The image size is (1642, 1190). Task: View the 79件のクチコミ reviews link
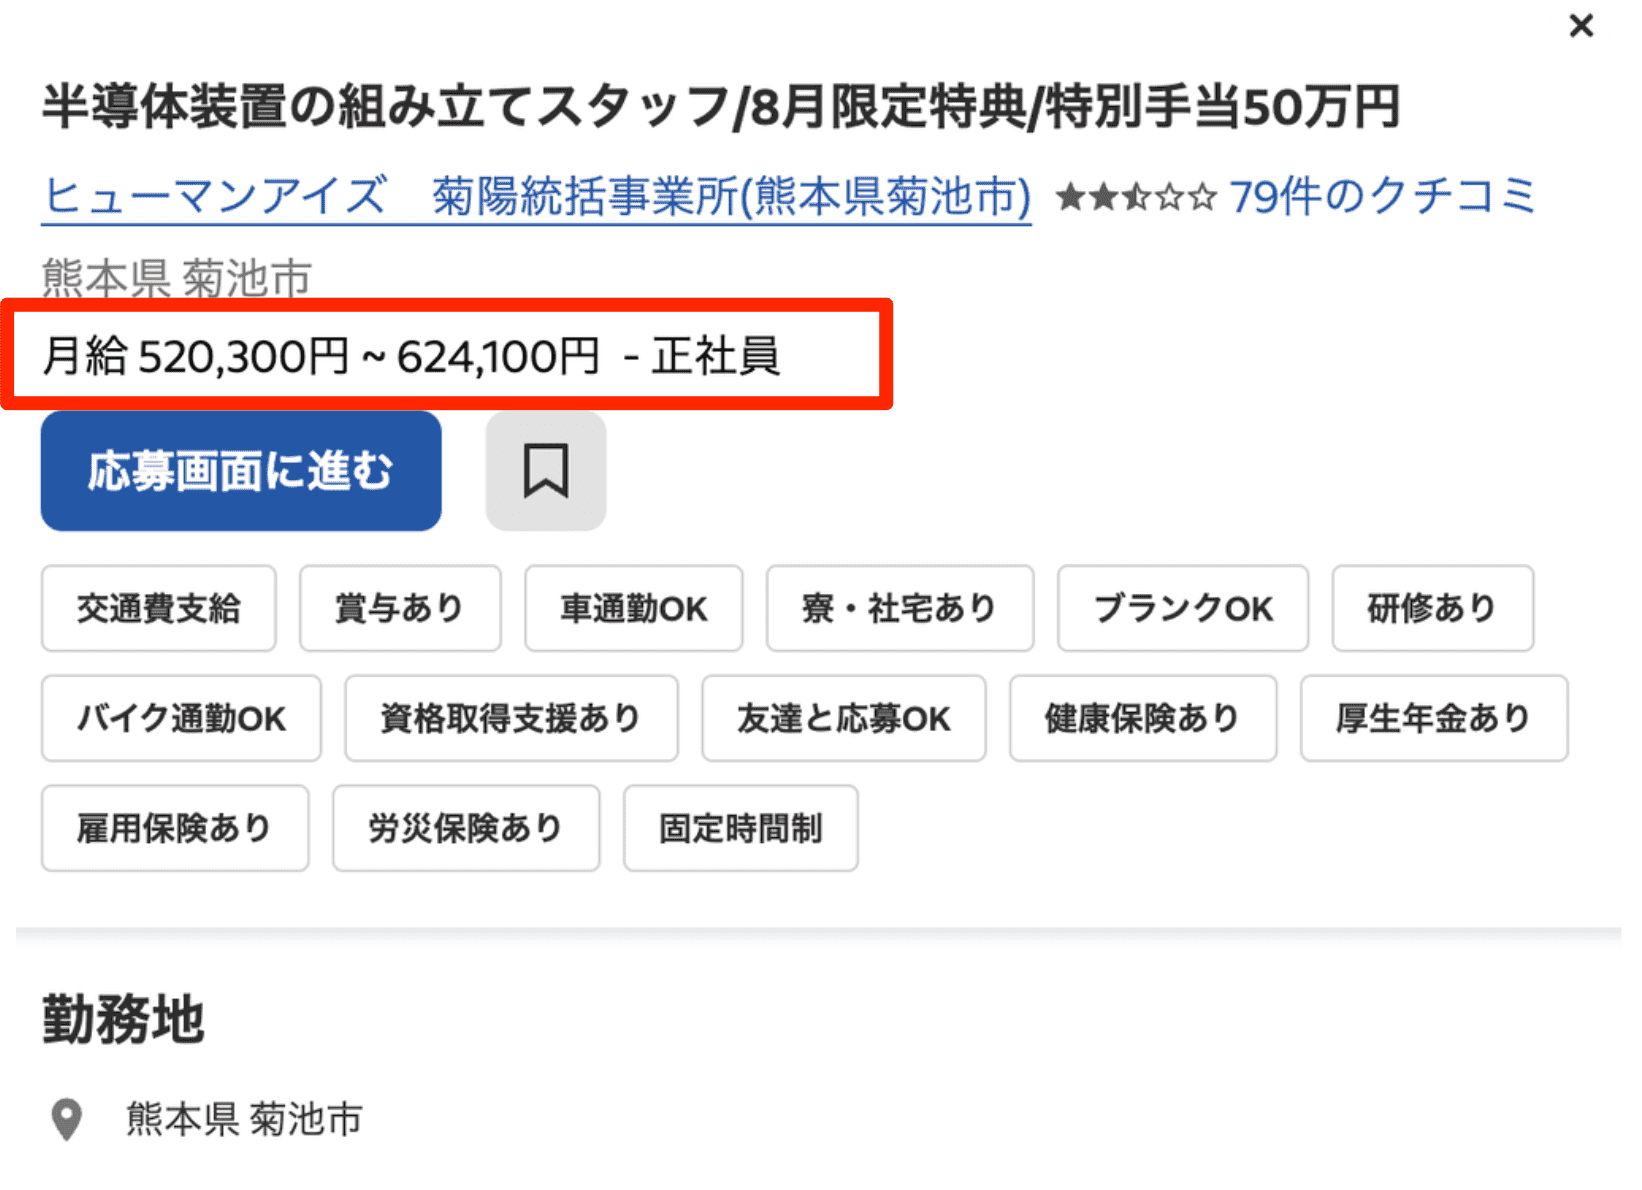(x=1382, y=196)
